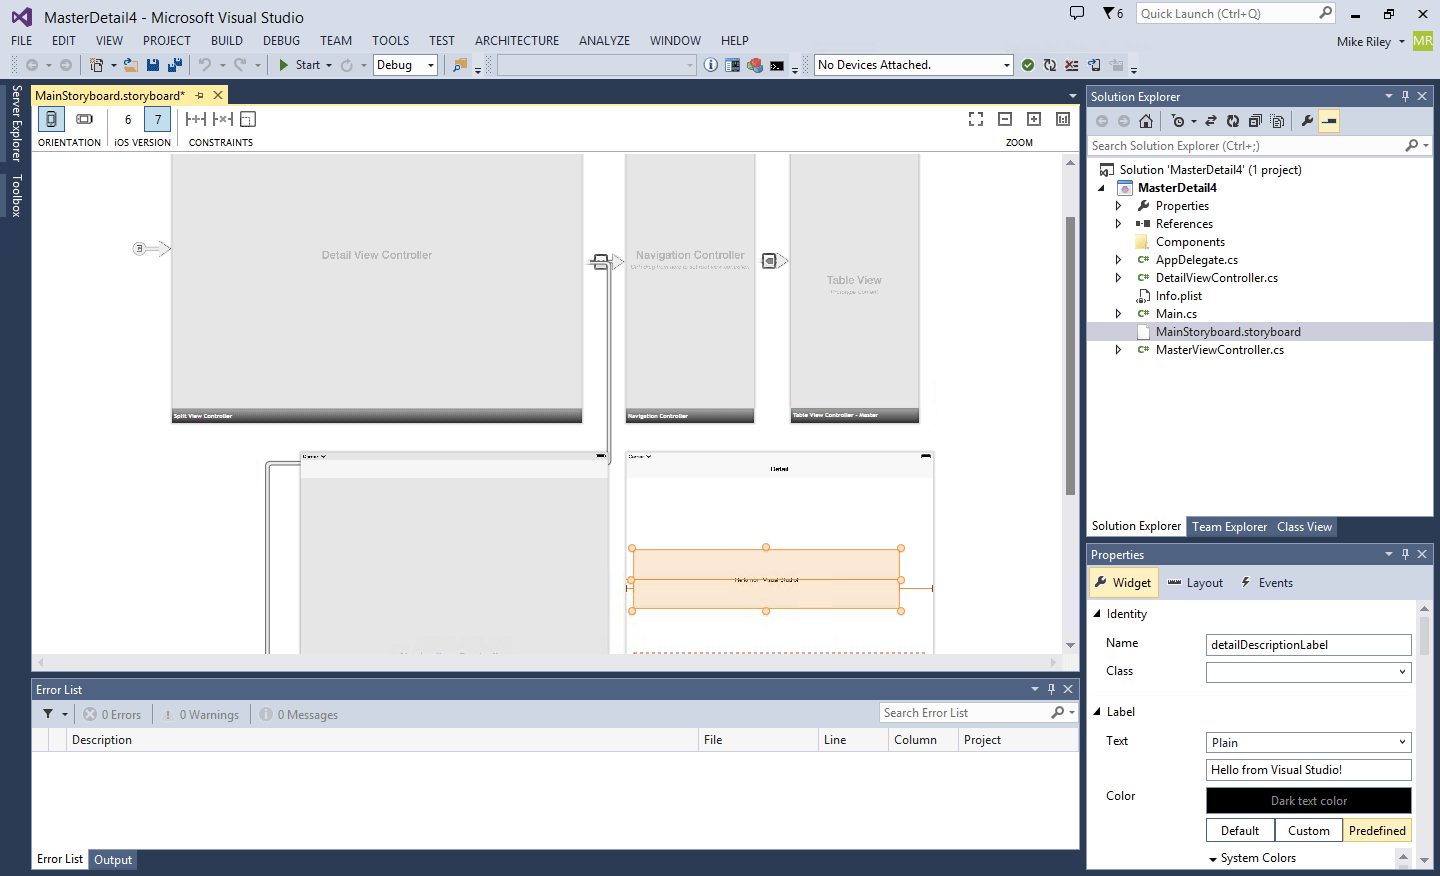Expand the Properties tree node
1440x876 pixels.
click(x=1119, y=206)
